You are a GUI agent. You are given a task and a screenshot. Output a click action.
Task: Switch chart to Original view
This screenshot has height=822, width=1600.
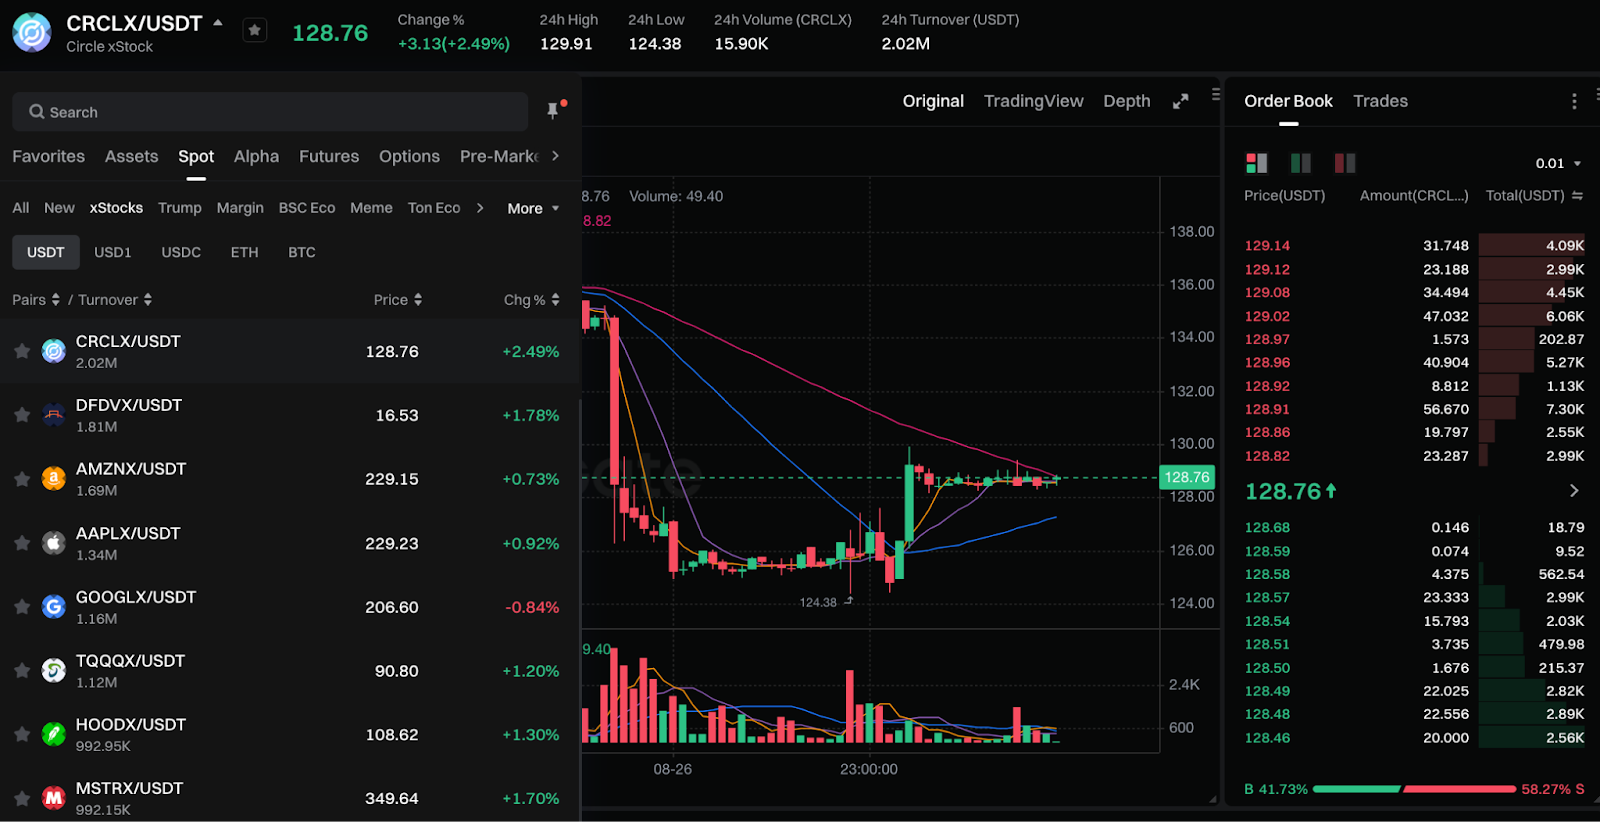pos(933,101)
